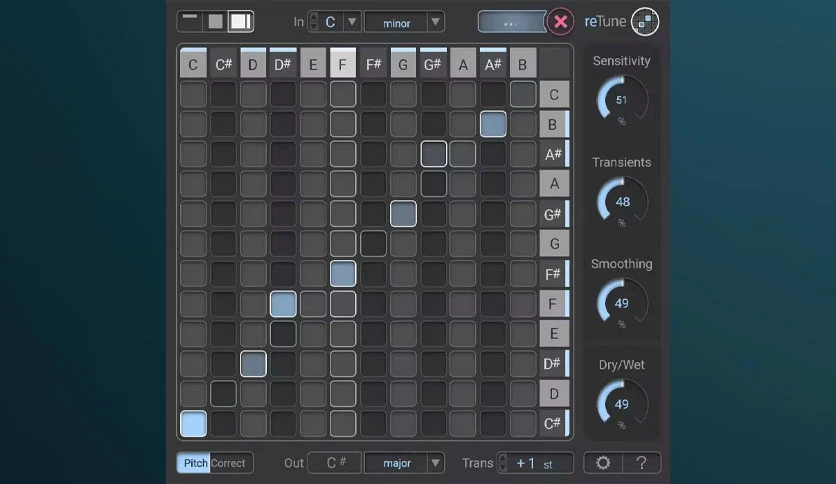
Task: Open the input scale dropdown showing minor
Action: pos(404,22)
